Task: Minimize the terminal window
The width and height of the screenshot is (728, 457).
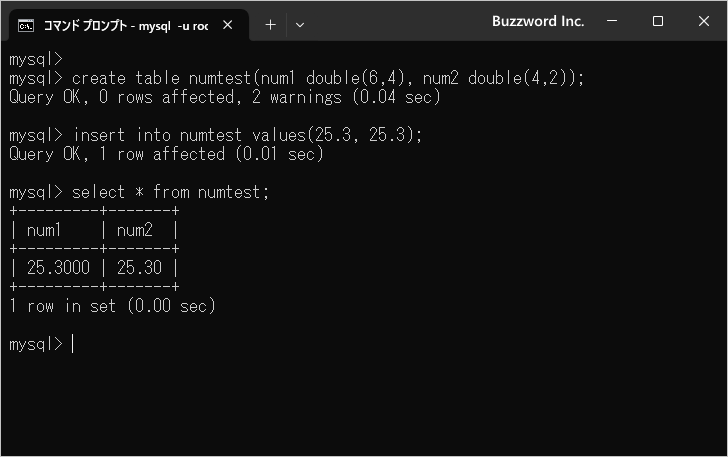Action: click(612, 21)
